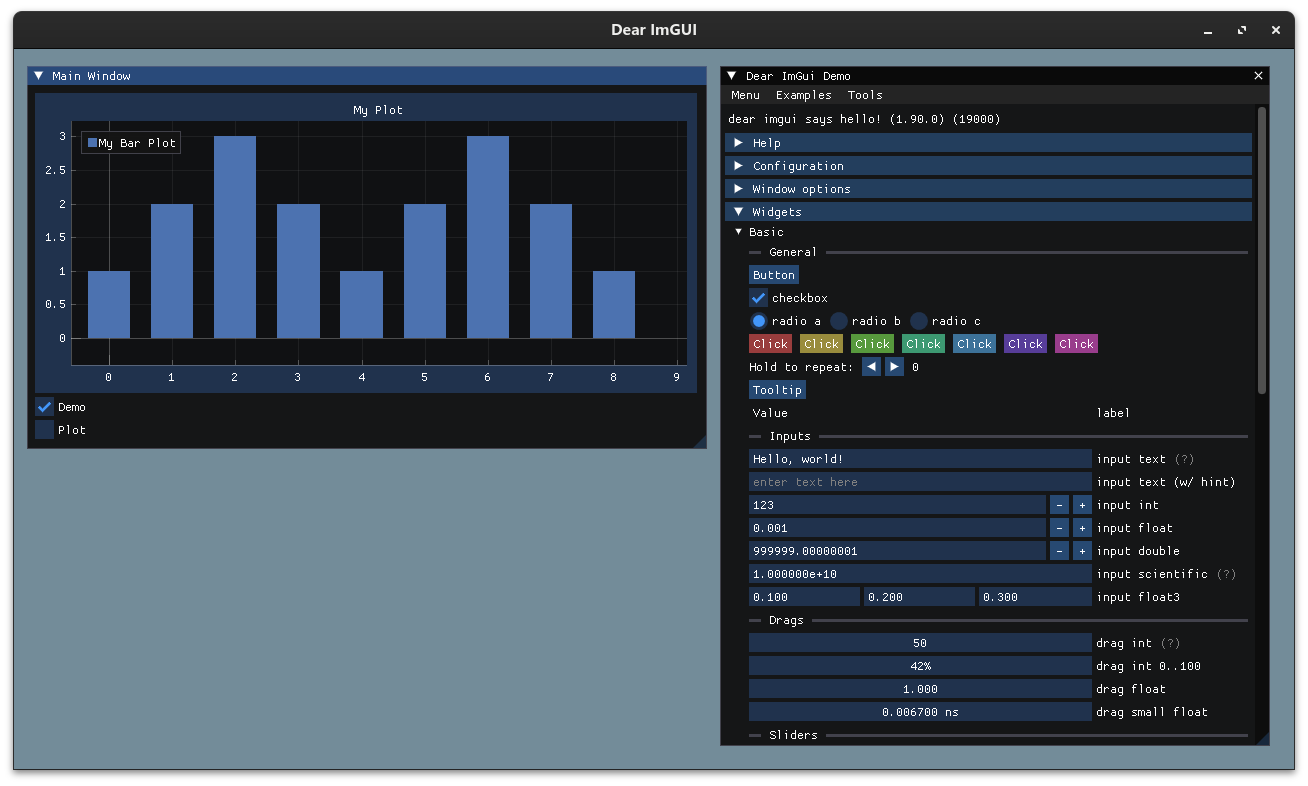
Task: Maximize the Dear ImGUI application window
Action: point(1242,31)
